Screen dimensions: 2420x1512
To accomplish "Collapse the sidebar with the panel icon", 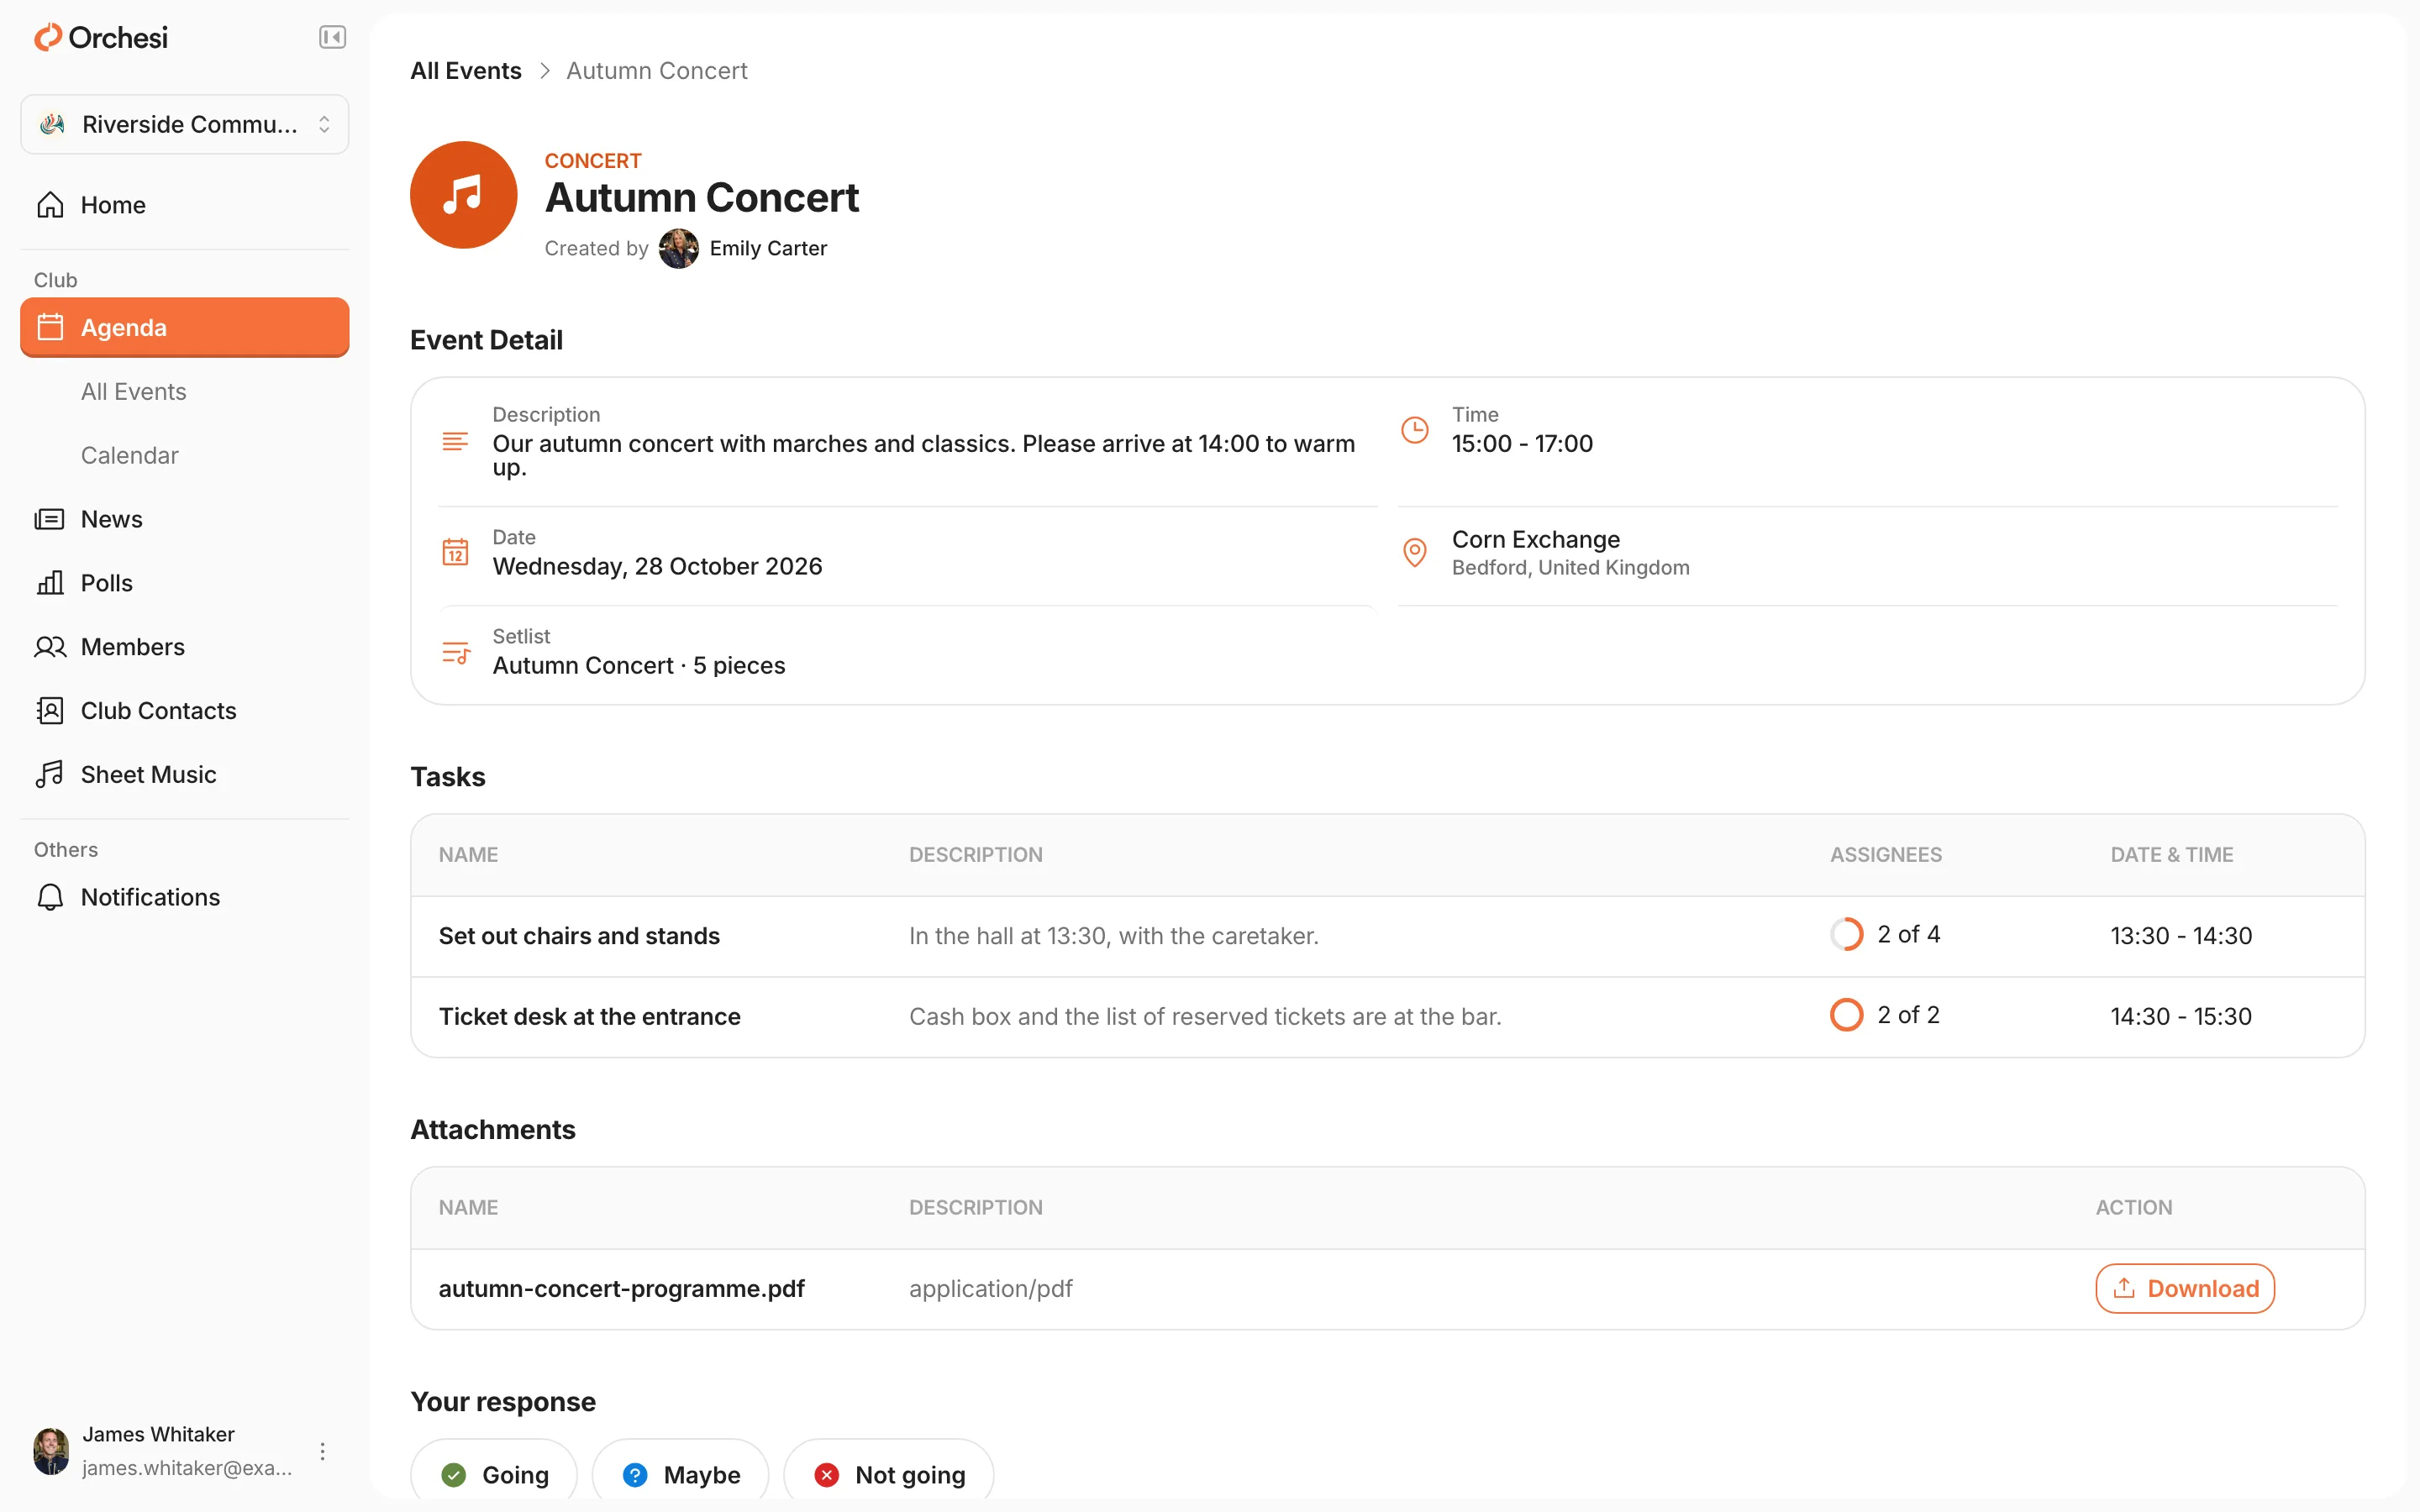I will 332,37.
